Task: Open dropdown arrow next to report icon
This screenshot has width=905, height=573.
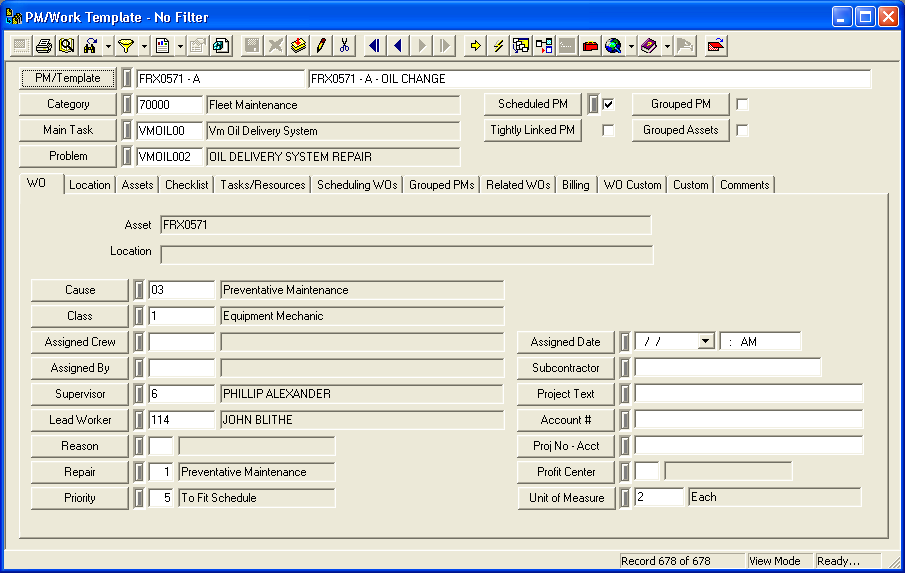Action: coord(180,46)
